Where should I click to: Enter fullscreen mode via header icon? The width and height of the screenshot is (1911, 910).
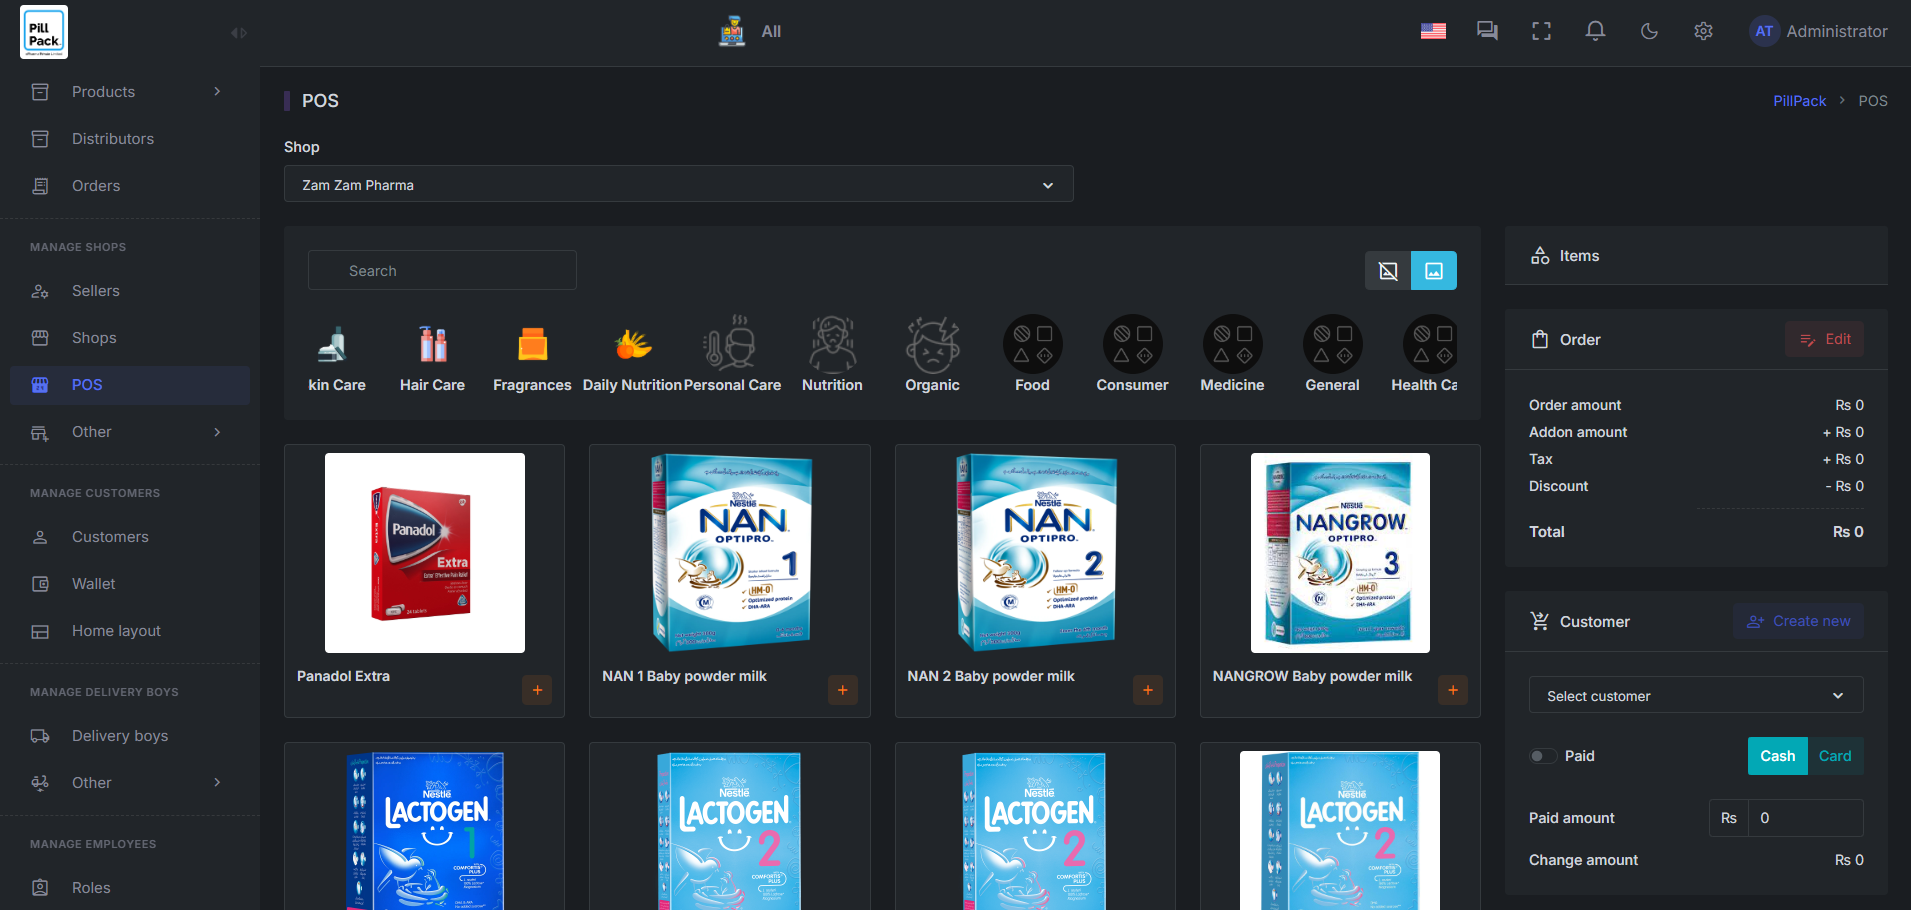(x=1541, y=31)
